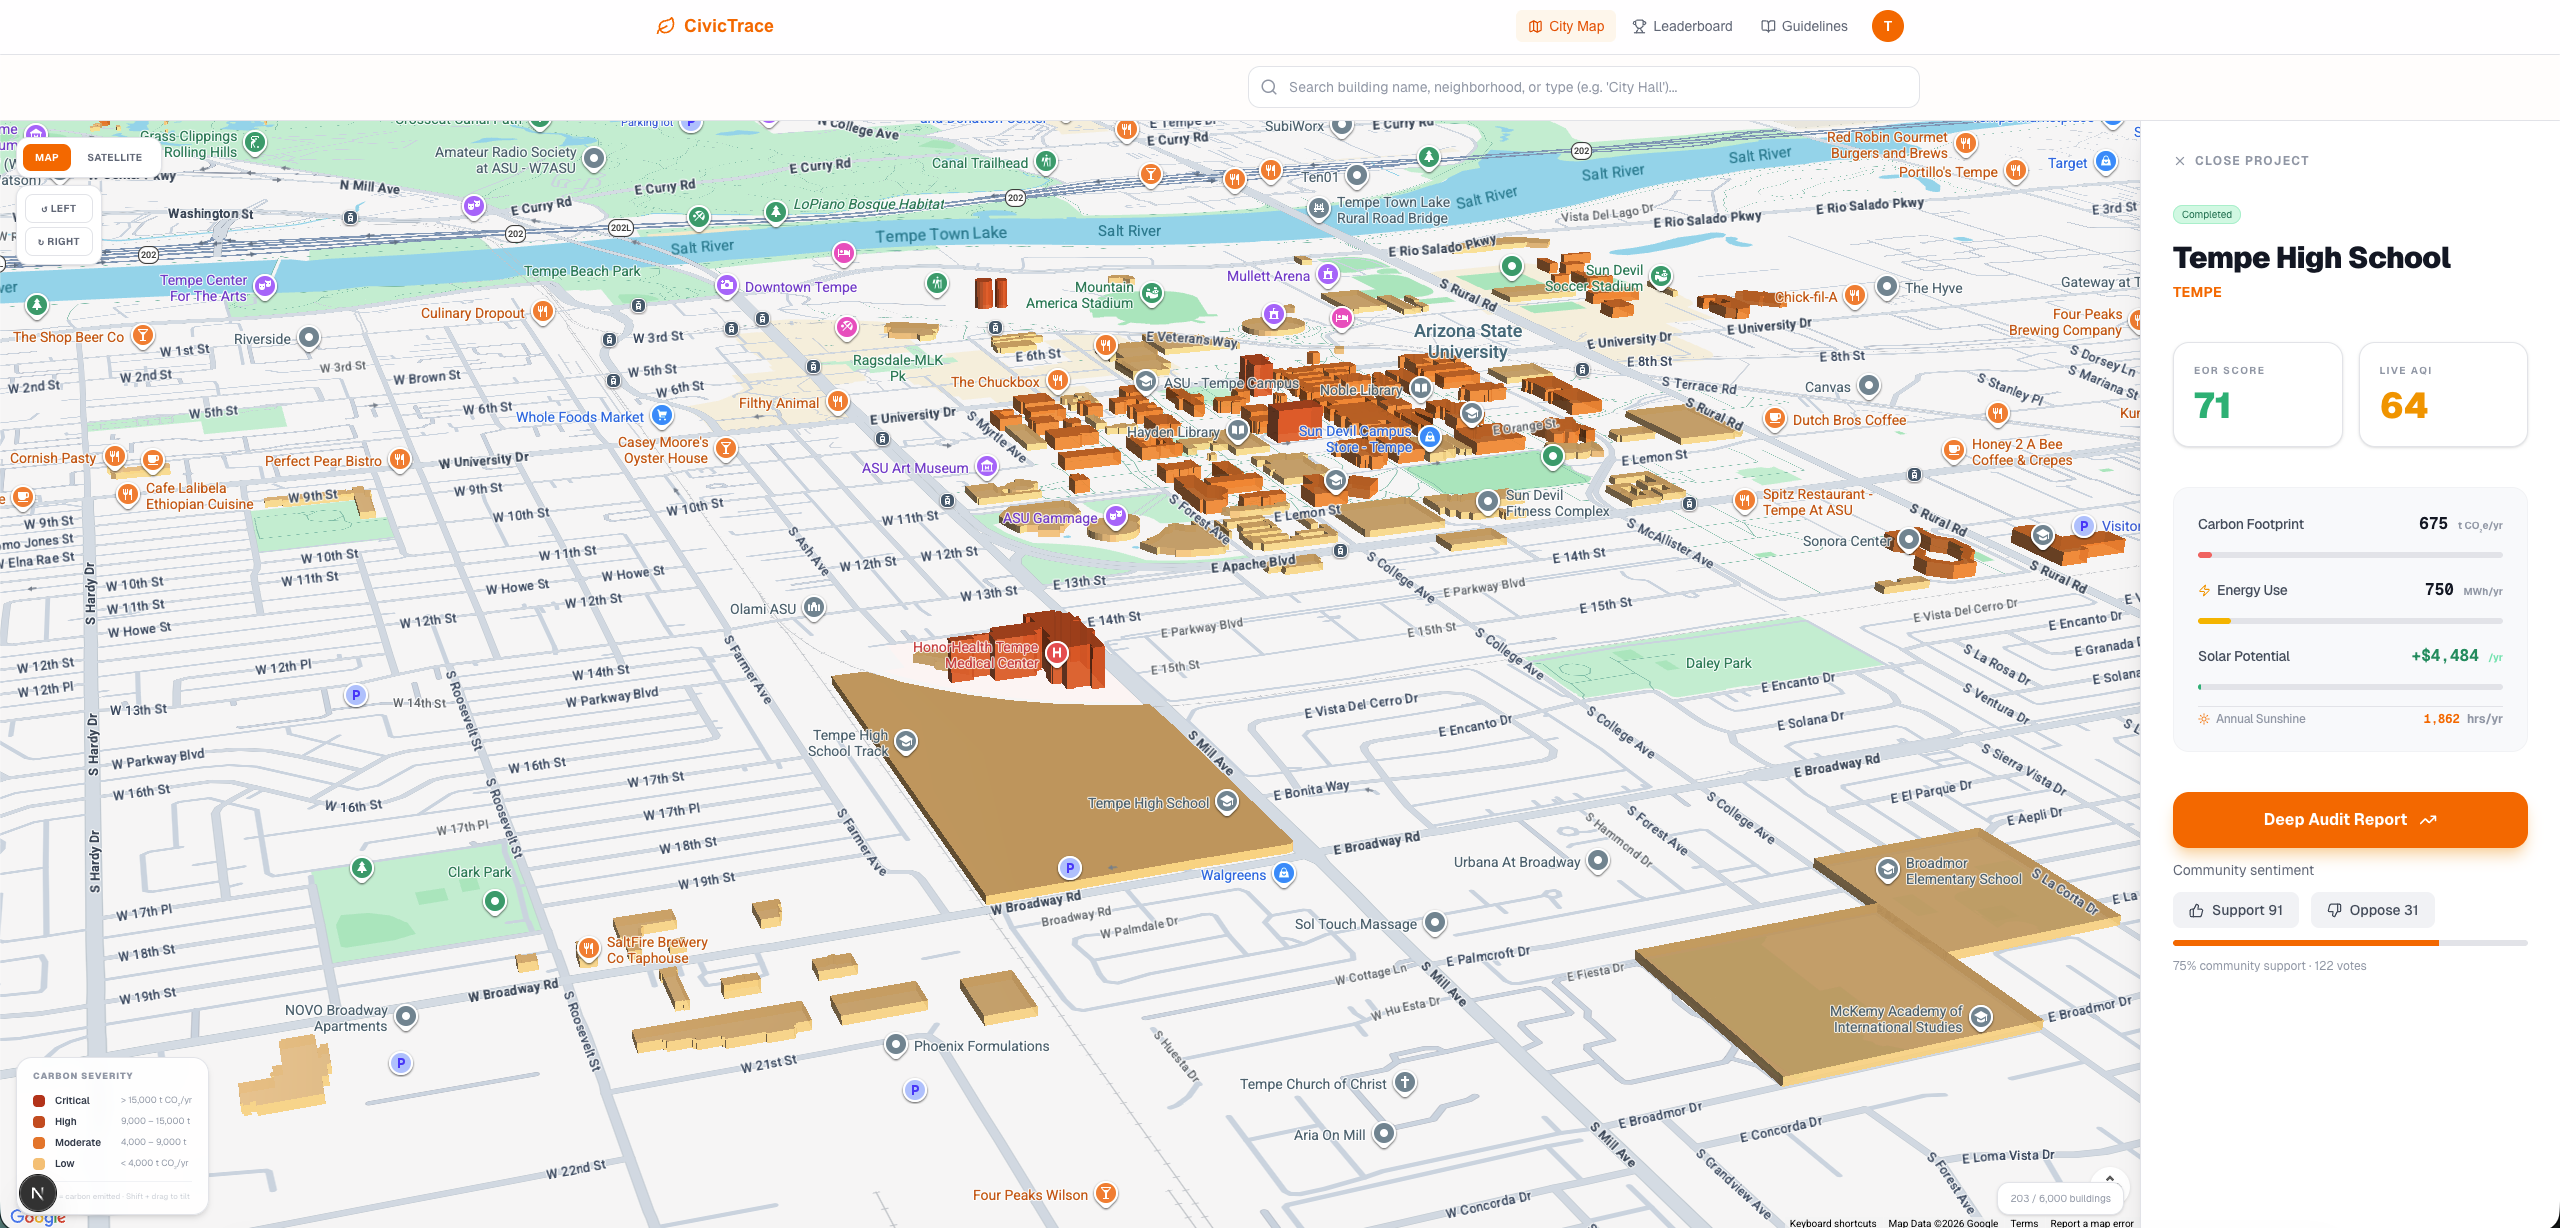Screen dimensions: 2560x1228
Task: Switch map view to Satellite
Action: point(114,157)
